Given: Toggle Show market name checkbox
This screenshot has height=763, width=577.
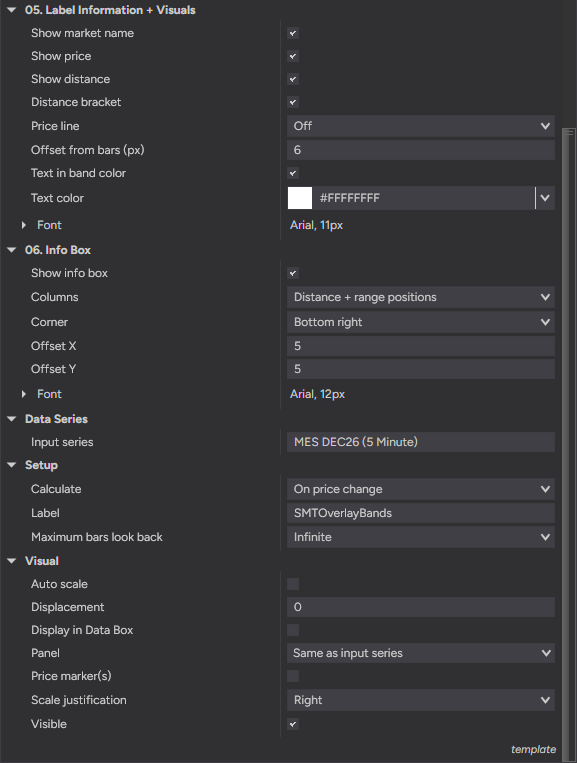Looking at the screenshot, I should [x=293, y=33].
